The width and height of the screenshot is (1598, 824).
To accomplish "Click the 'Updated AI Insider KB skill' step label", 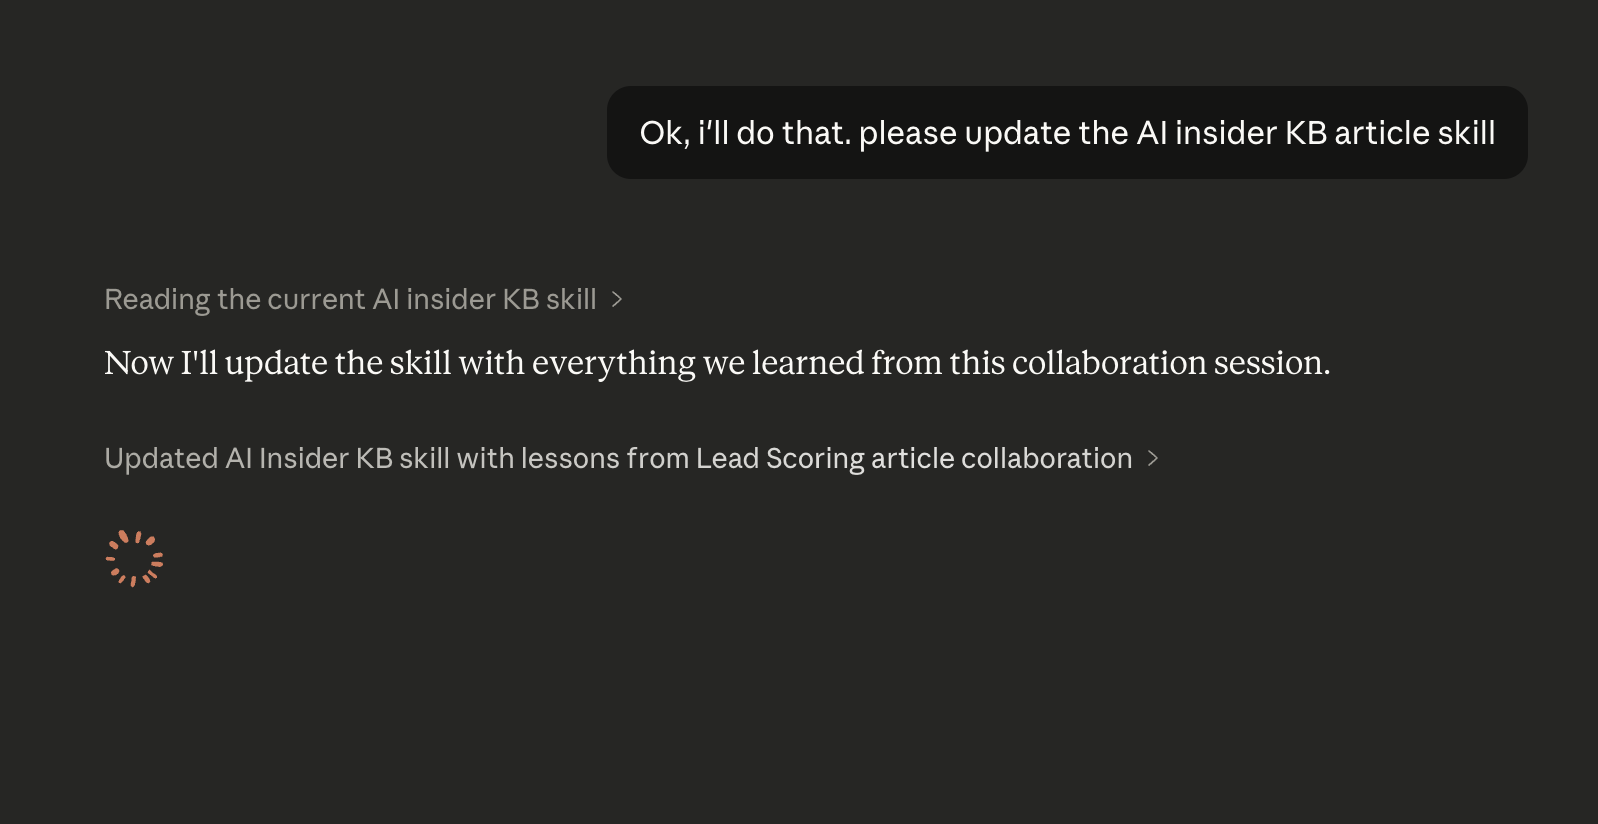I will click(x=617, y=458).
